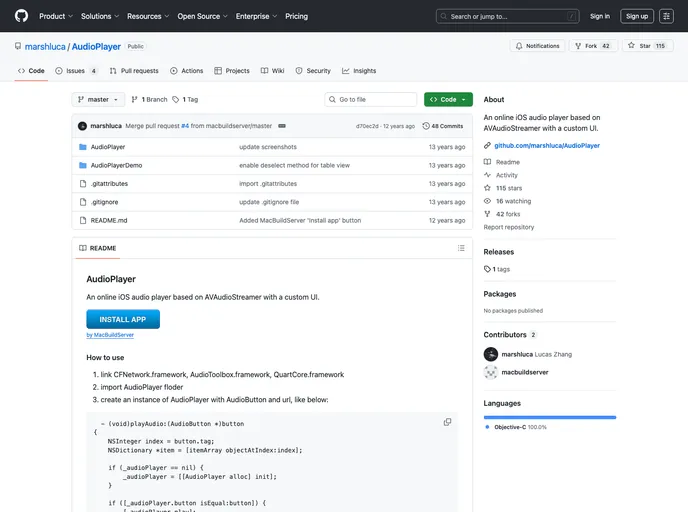The image size is (688, 512).
Task: Expand the Product menu
Action: (56, 16)
